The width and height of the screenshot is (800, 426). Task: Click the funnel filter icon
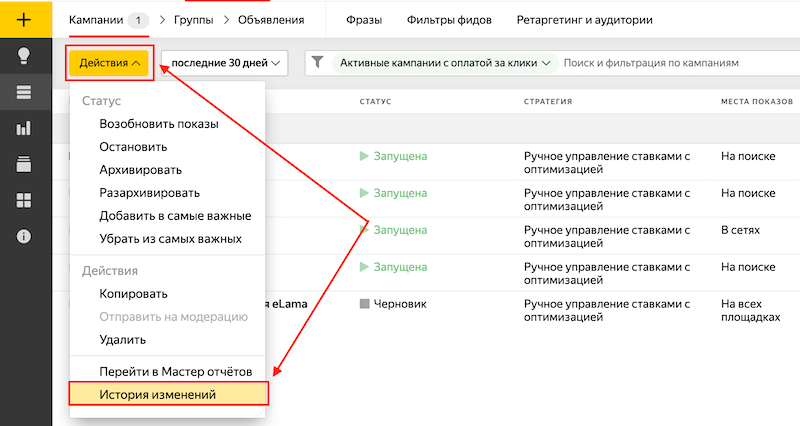tap(317, 63)
